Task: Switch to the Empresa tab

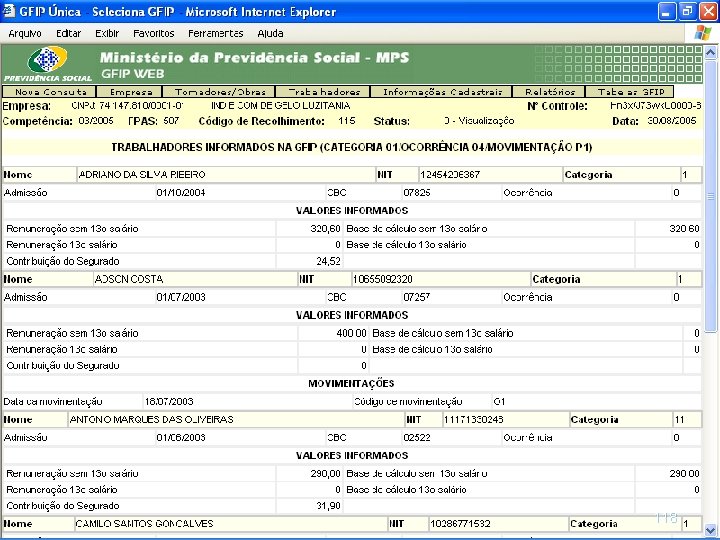Action: coord(130,92)
